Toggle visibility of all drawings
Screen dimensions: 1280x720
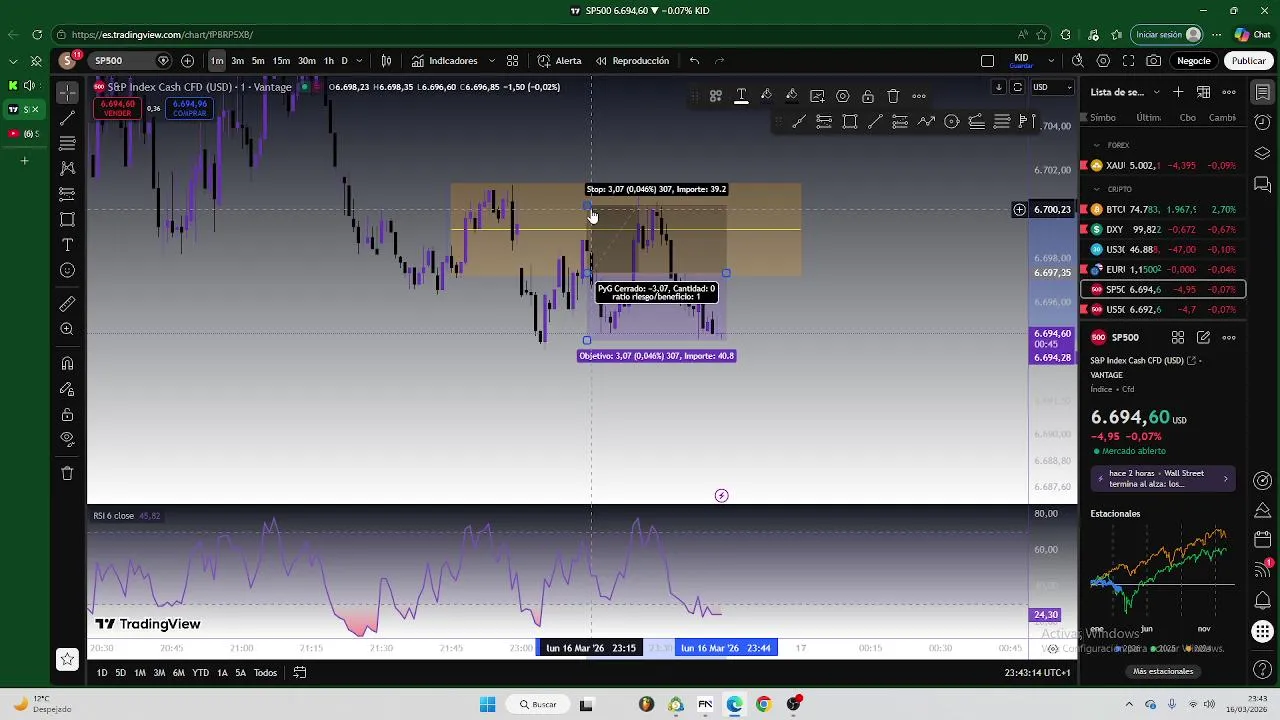coord(67,439)
